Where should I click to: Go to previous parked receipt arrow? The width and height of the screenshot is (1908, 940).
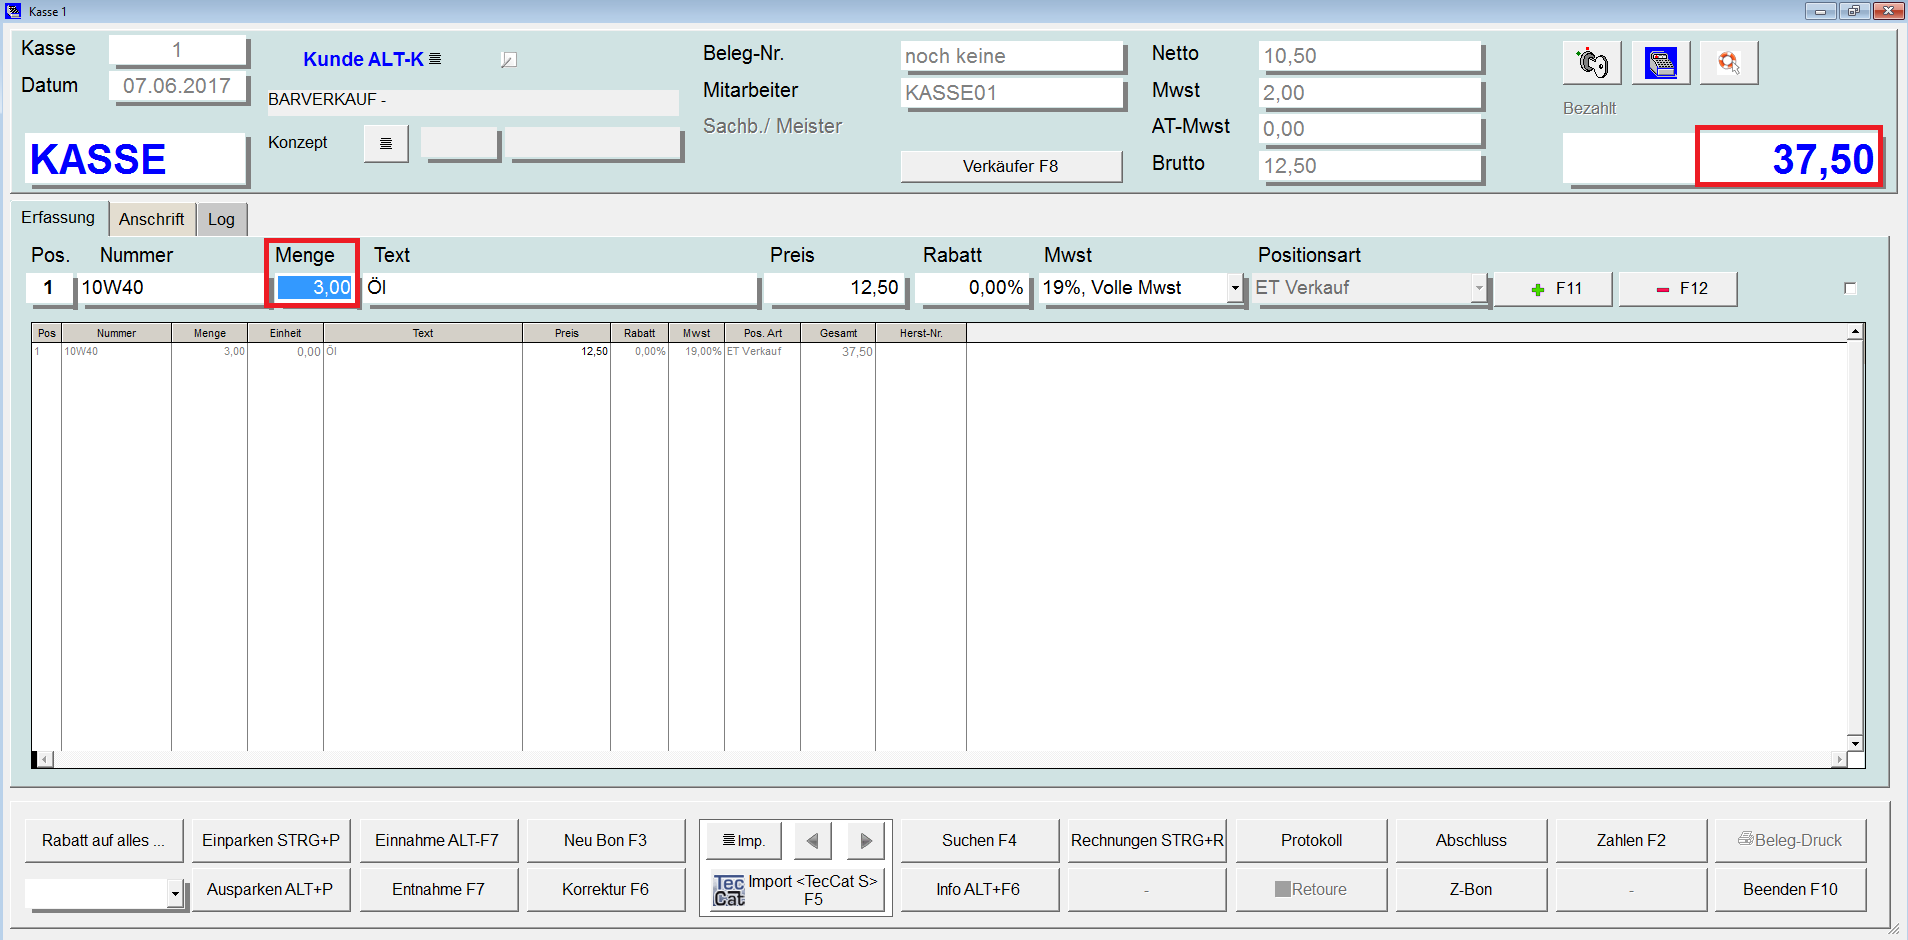click(813, 841)
